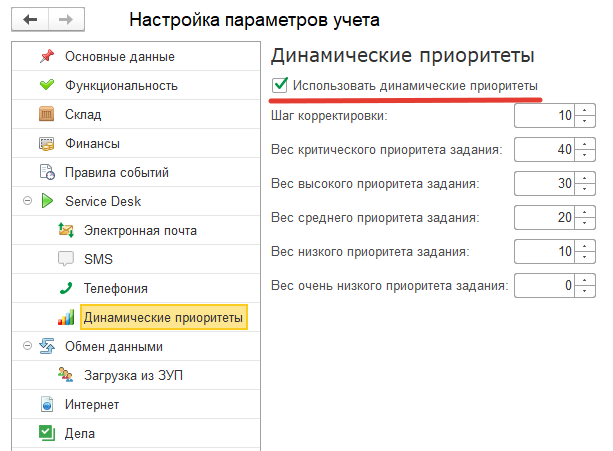Viewport: 613px width, 451px height.
Task: Click the speech bubble icon beside SMS
Action: [66, 259]
